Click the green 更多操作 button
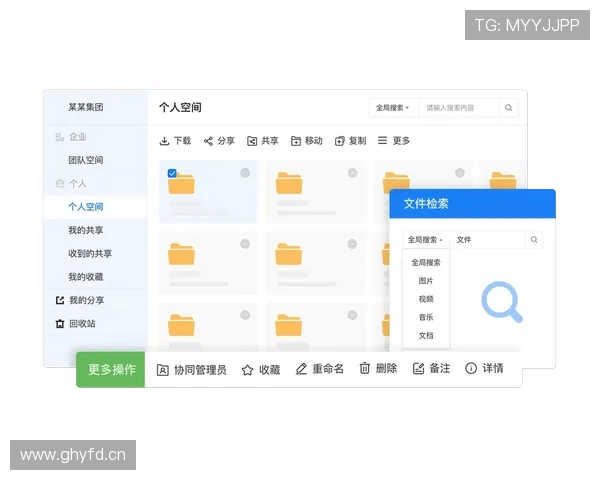This screenshot has height=480, width=600. click(x=111, y=370)
